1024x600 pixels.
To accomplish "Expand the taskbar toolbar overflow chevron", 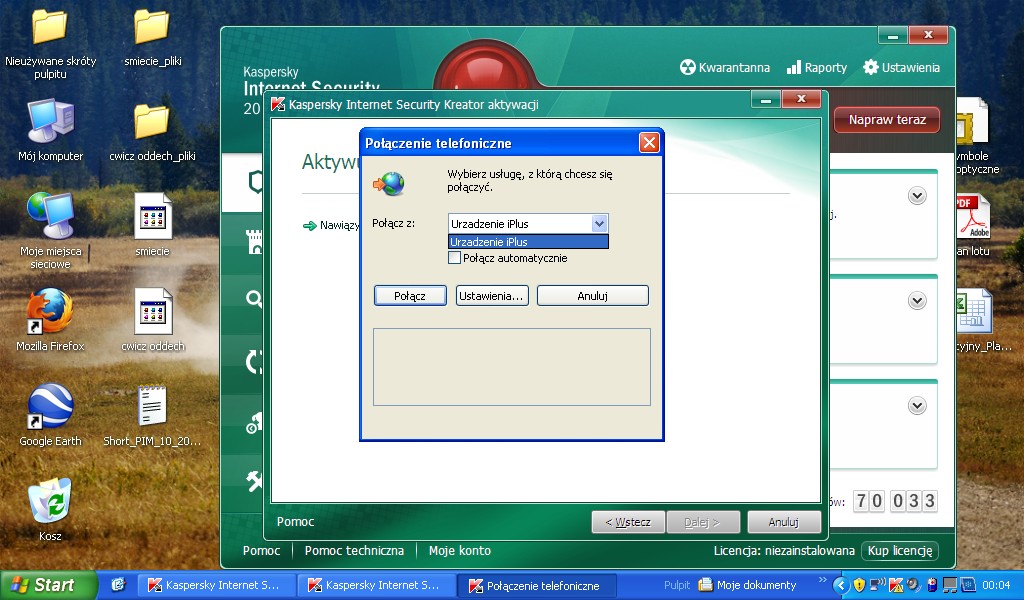I will [x=822, y=580].
